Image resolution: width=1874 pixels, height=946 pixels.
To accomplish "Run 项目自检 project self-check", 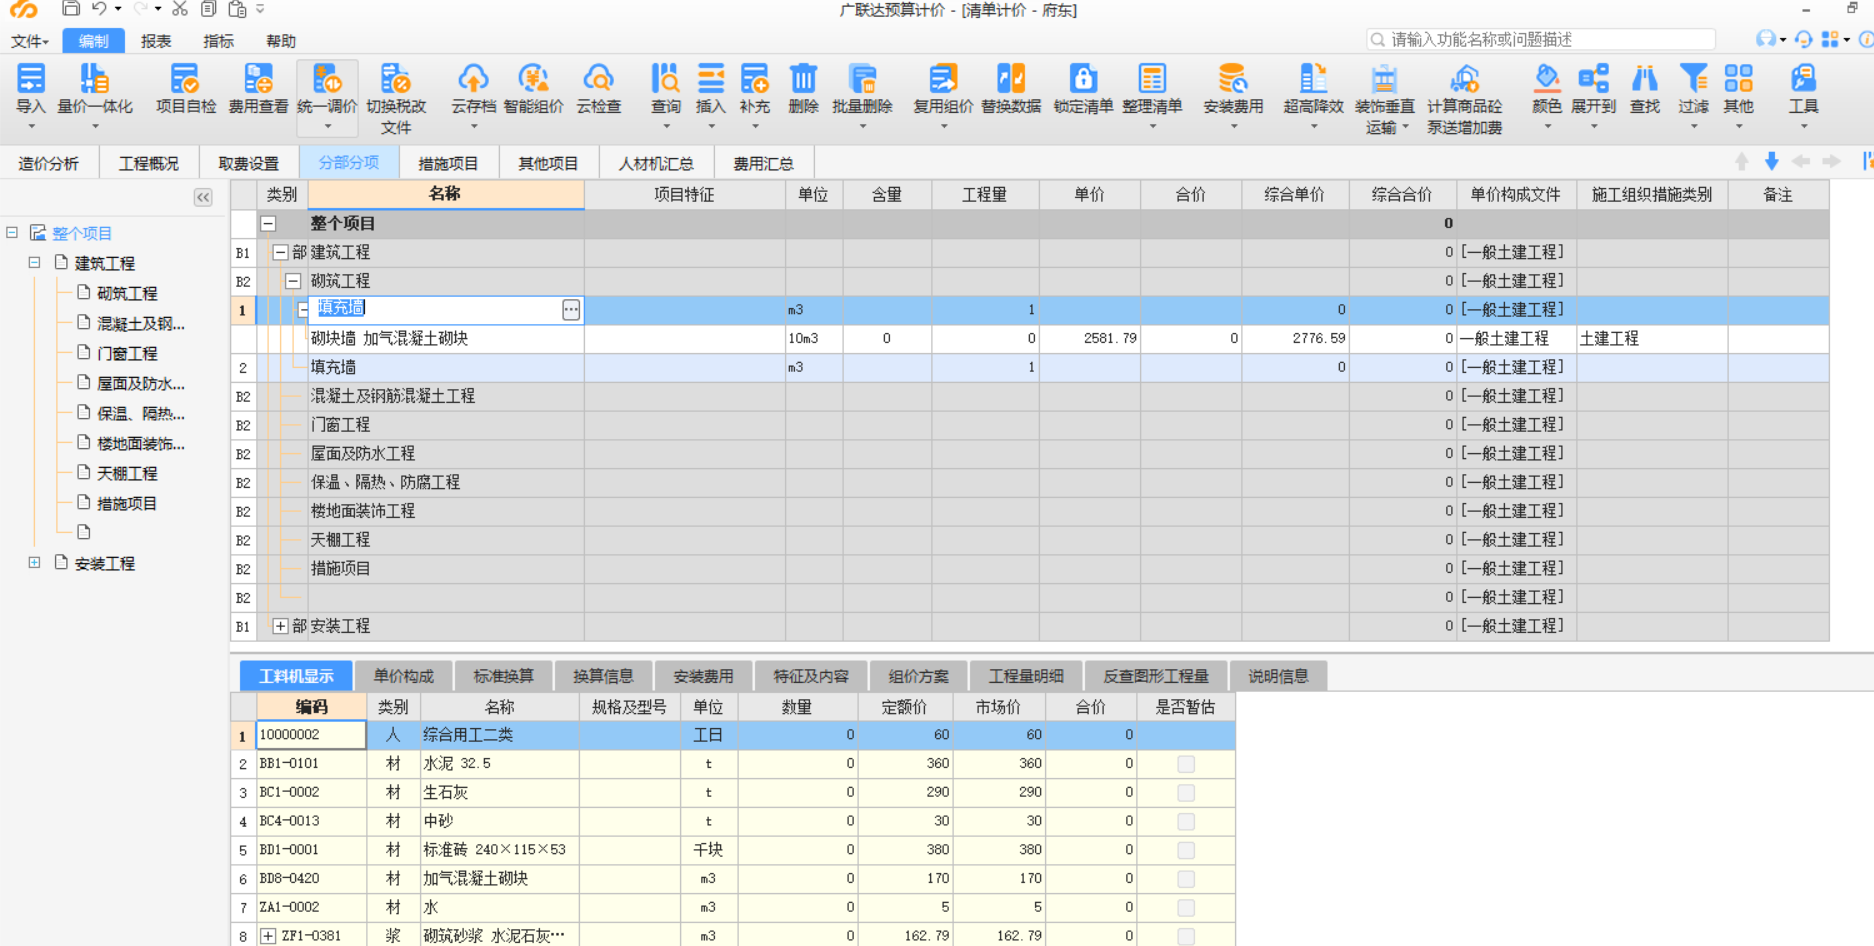I will point(186,88).
